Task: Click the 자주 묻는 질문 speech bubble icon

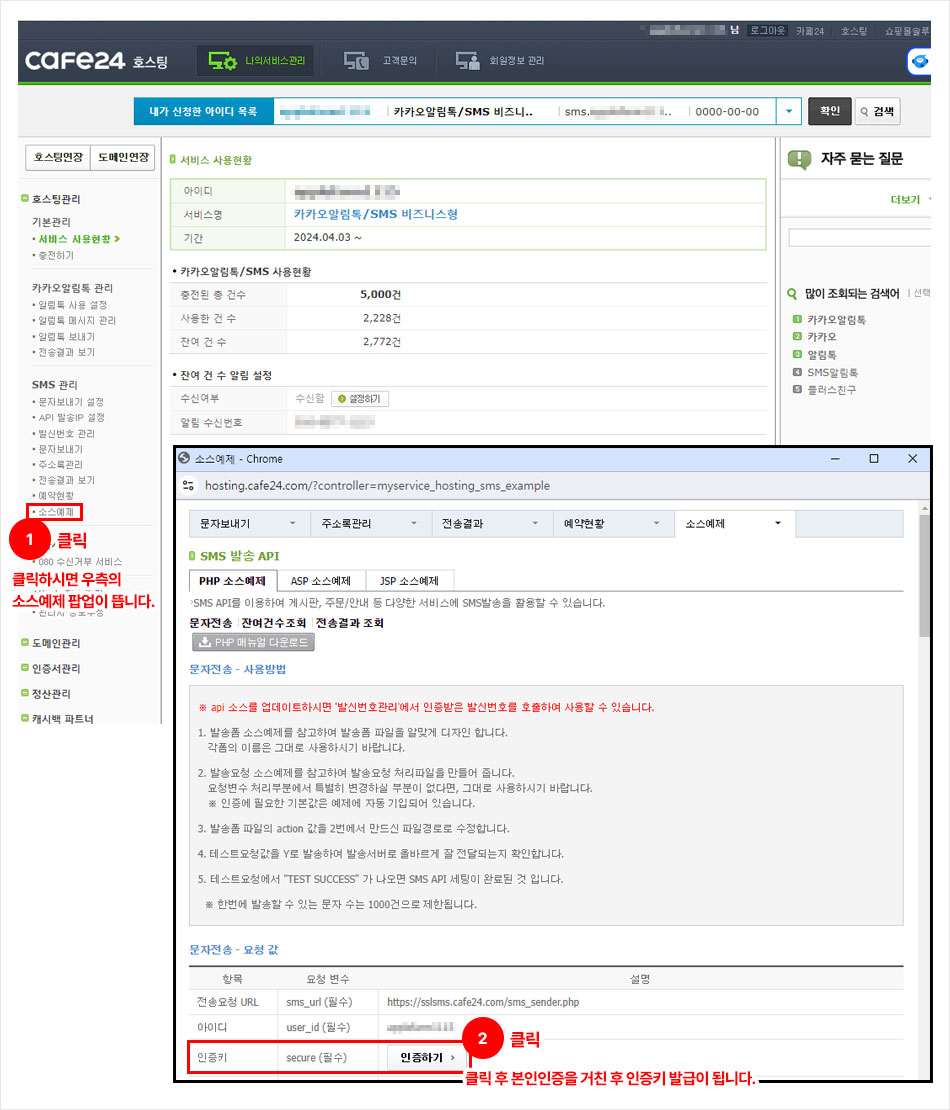Action: pyautogui.click(x=799, y=159)
